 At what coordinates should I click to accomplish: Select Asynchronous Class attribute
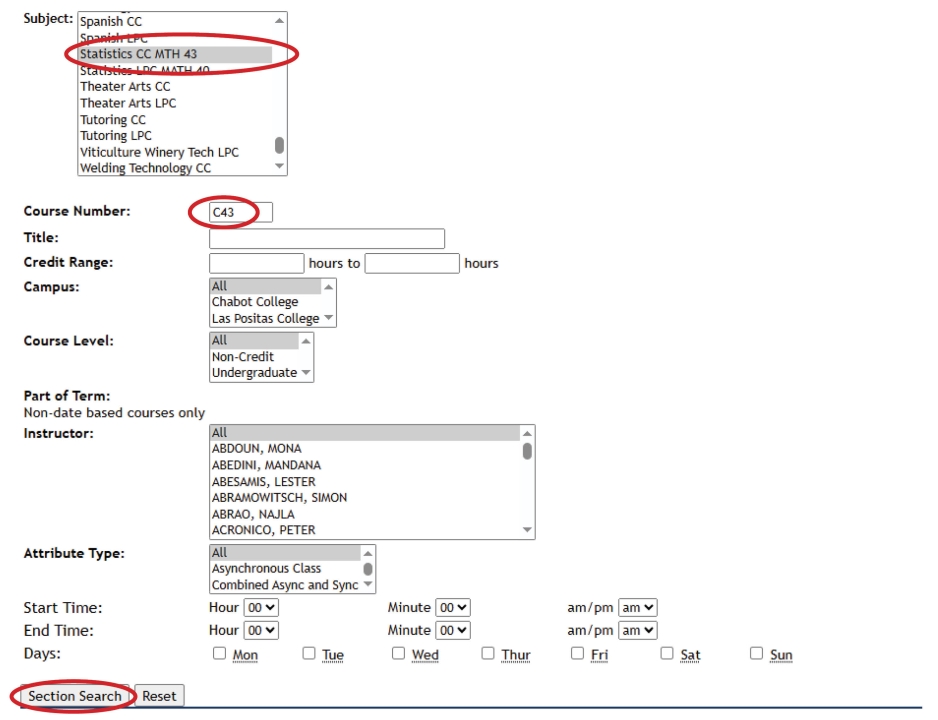pyautogui.click(x=286, y=569)
